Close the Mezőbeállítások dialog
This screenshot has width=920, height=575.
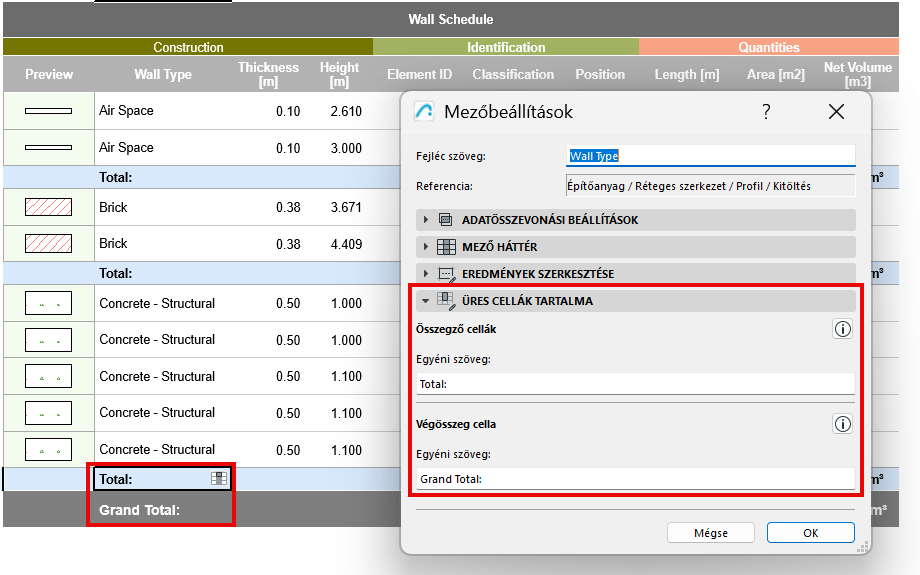coord(836,111)
